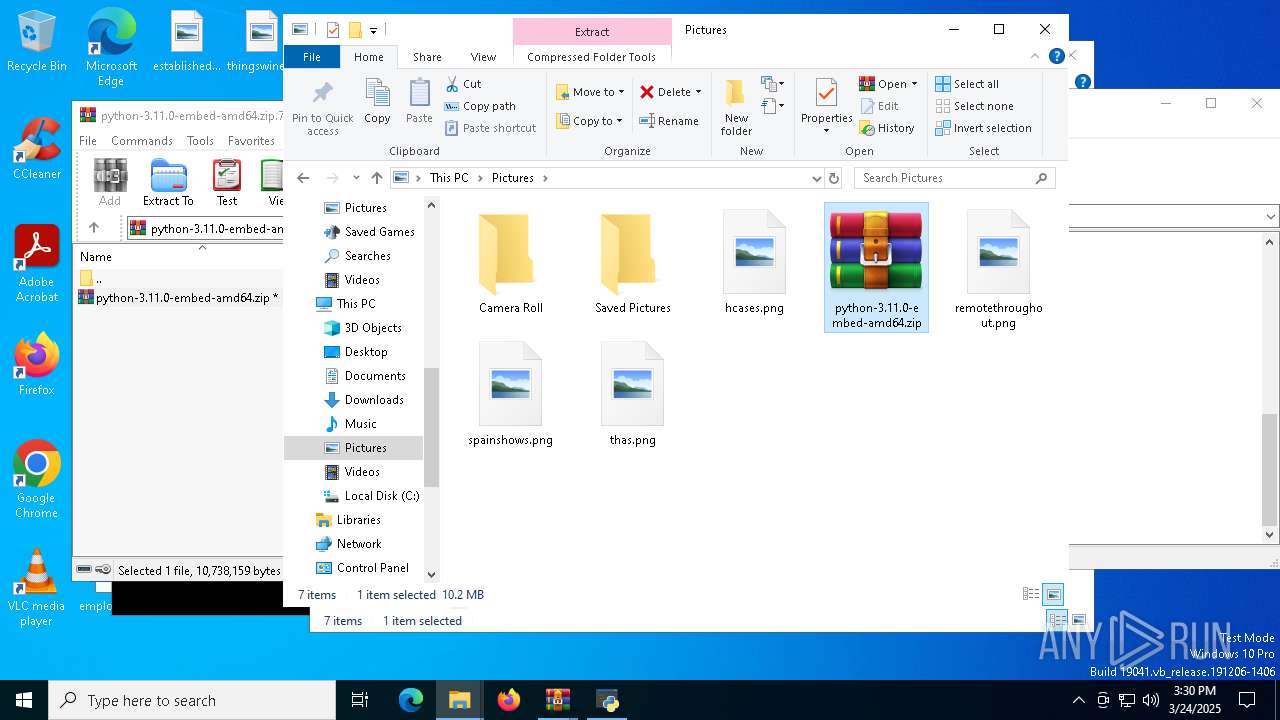This screenshot has height=720, width=1280.
Task: Switch to large icons view toggle
Action: (1053, 594)
